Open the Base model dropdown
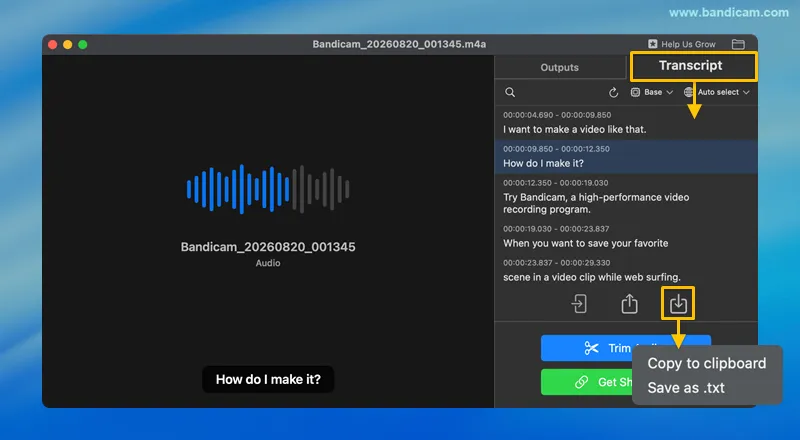 click(x=653, y=92)
